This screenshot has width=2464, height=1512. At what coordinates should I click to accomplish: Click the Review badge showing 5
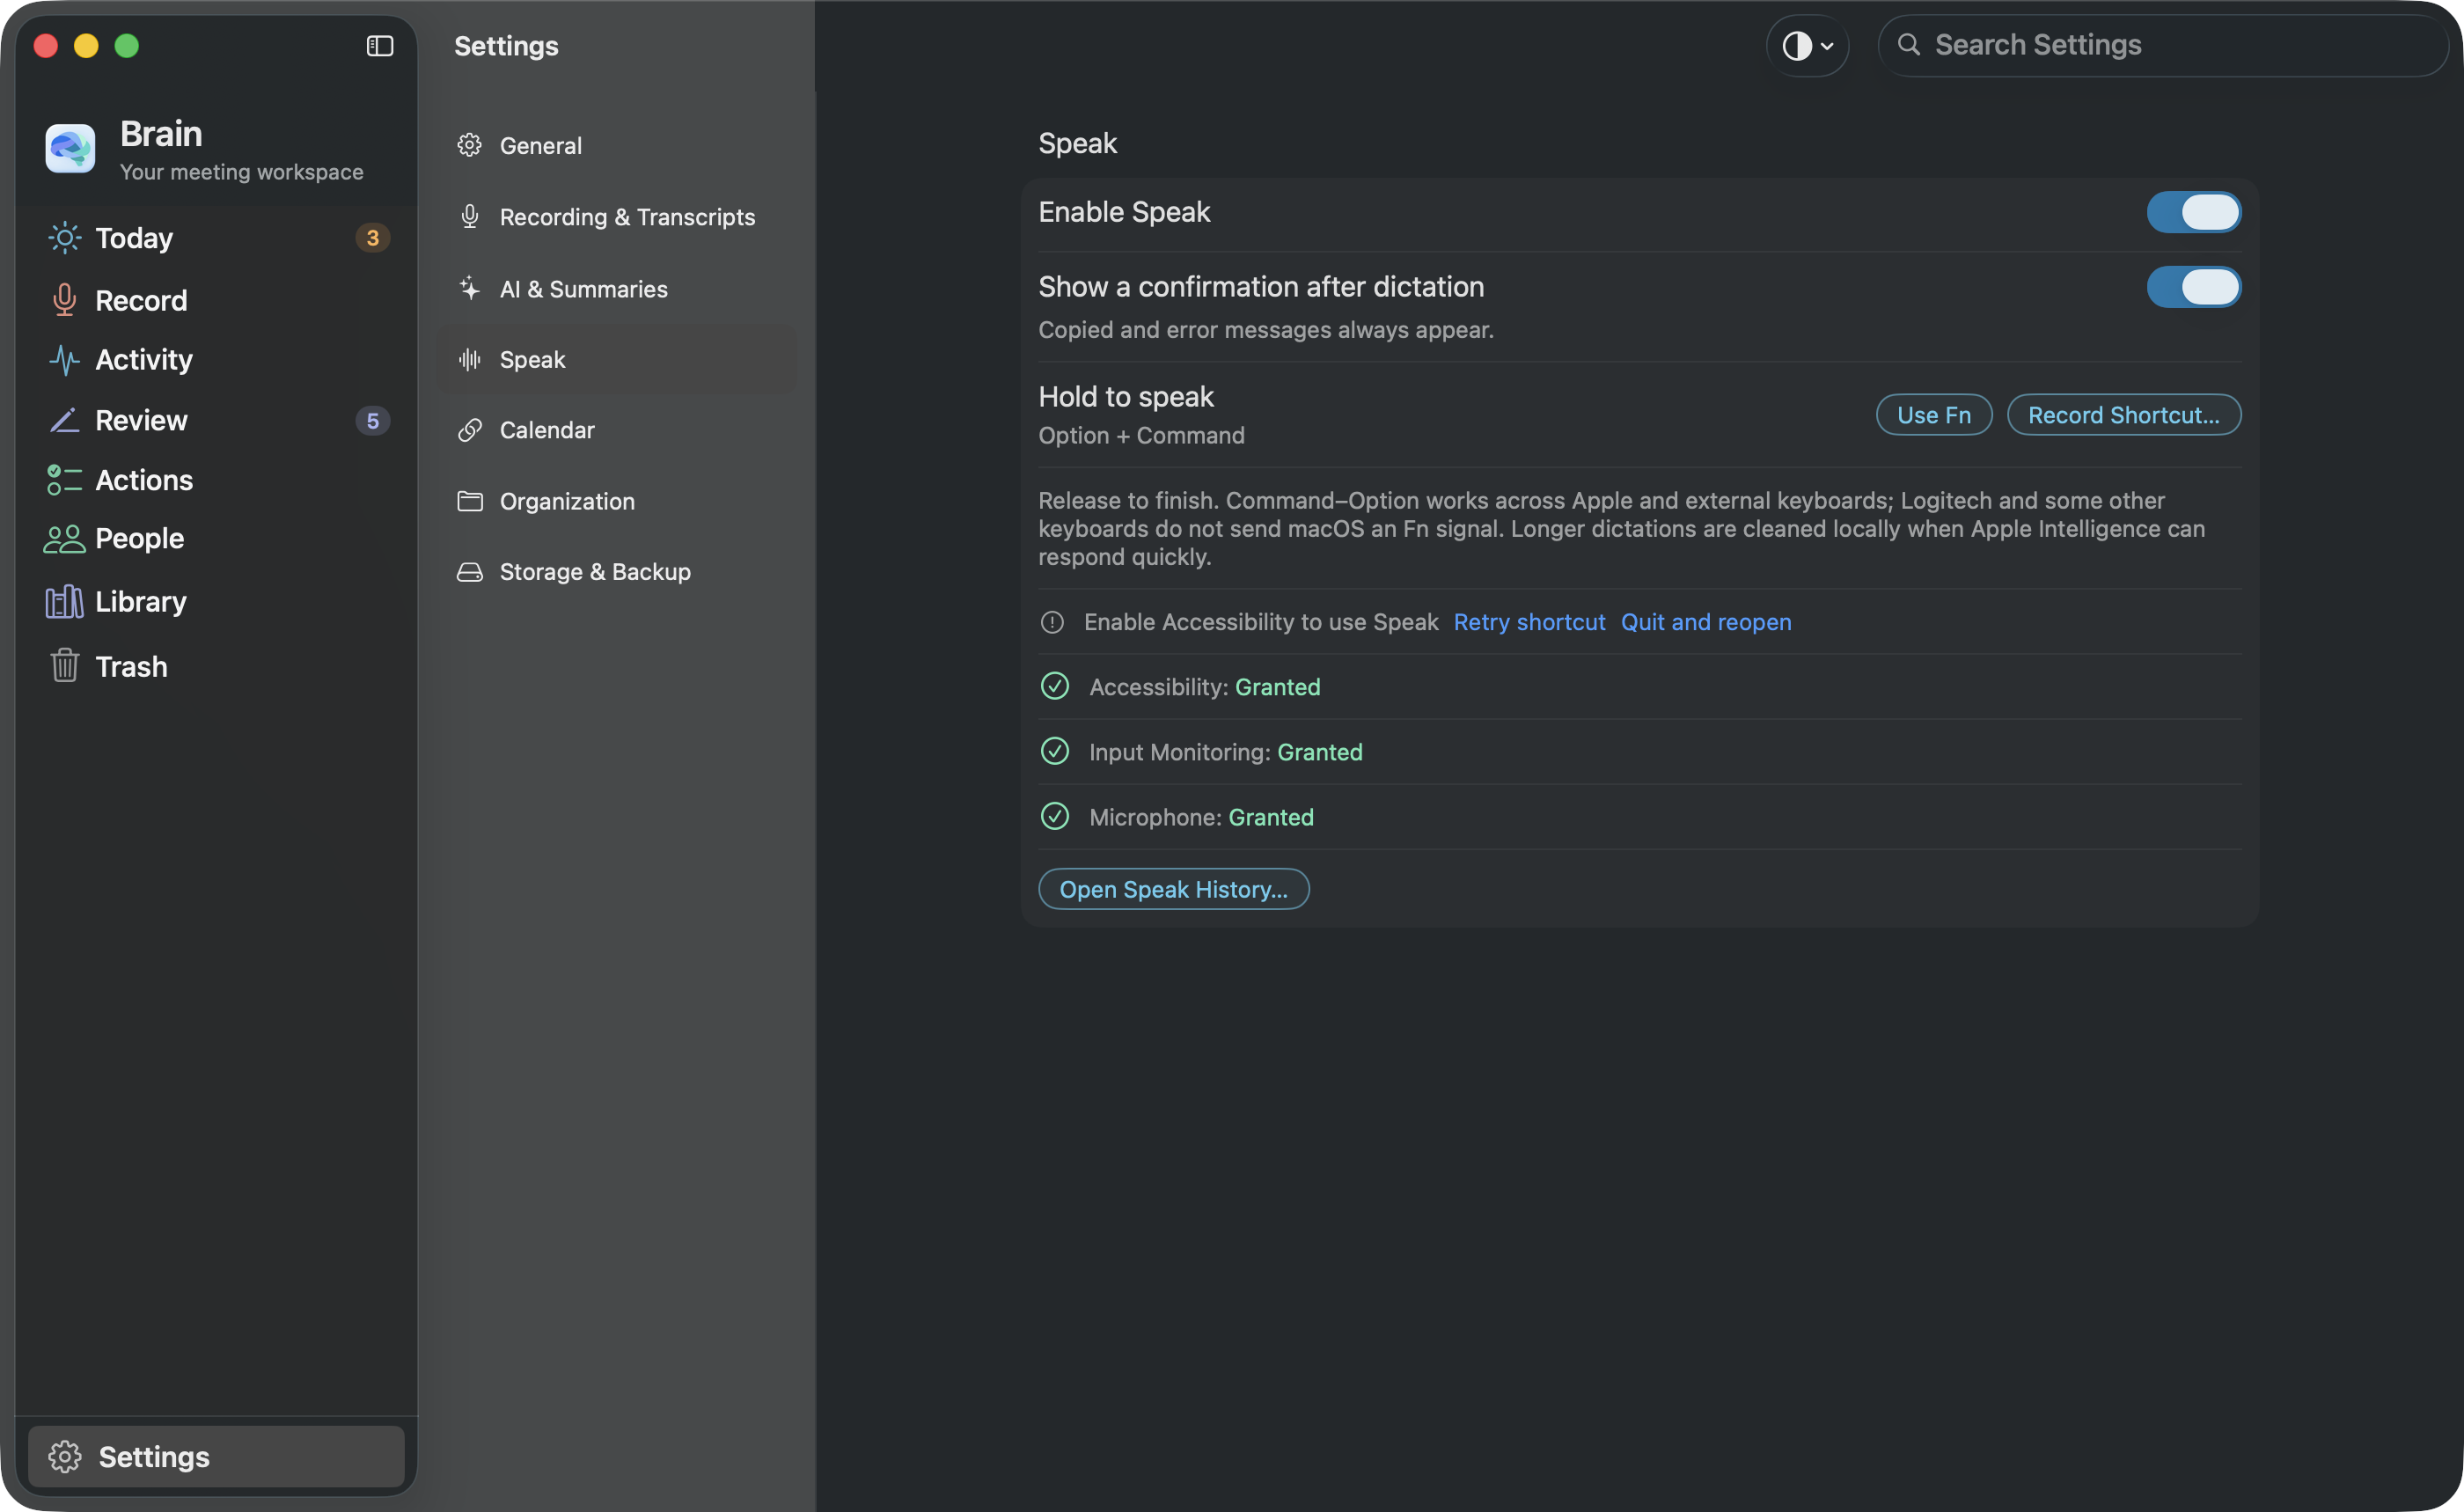[372, 421]
